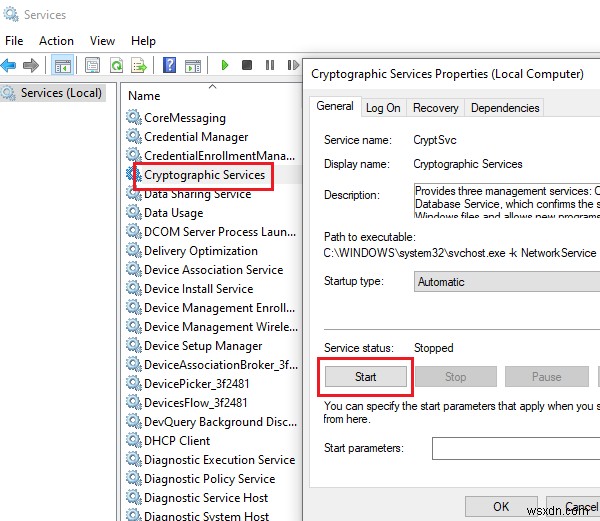Select Device Management Wirele... service
Image resolution: width=600 pixels, height=521 pixels.
[x=221, y=327]
